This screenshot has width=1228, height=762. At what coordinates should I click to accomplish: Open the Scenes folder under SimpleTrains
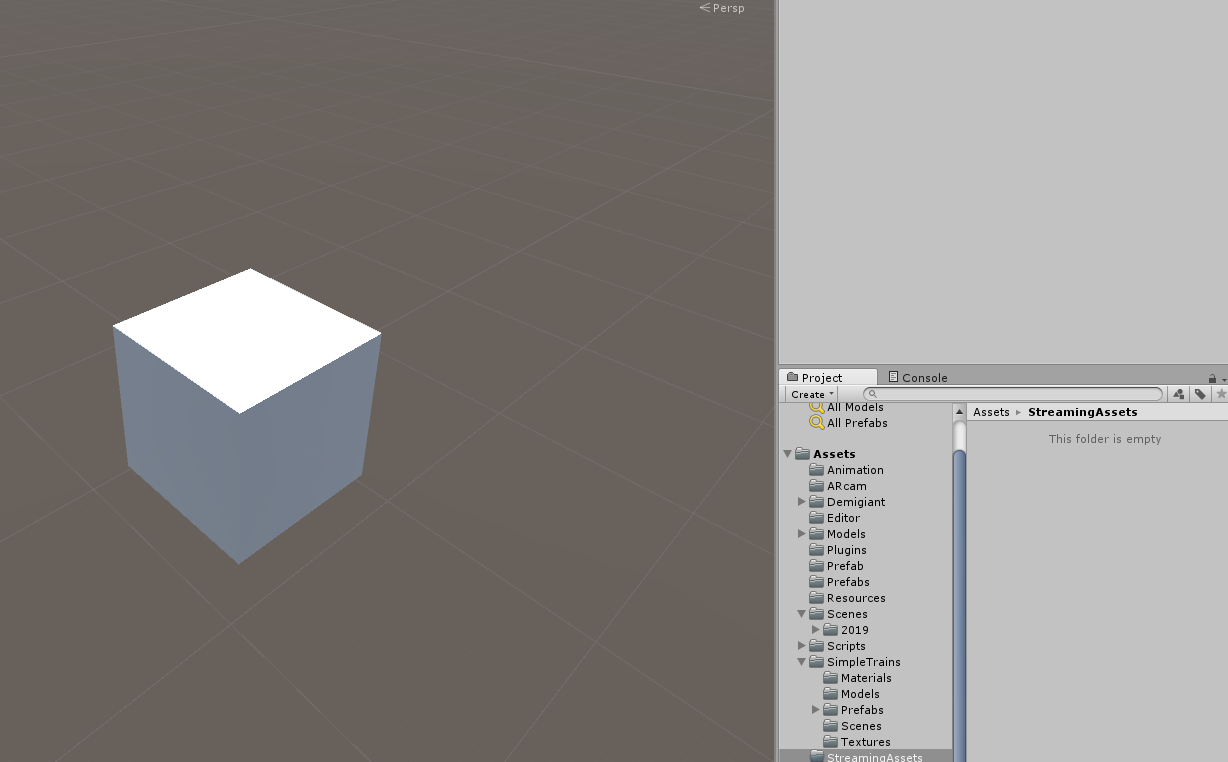pyautogui.click(x=852, y=726)
